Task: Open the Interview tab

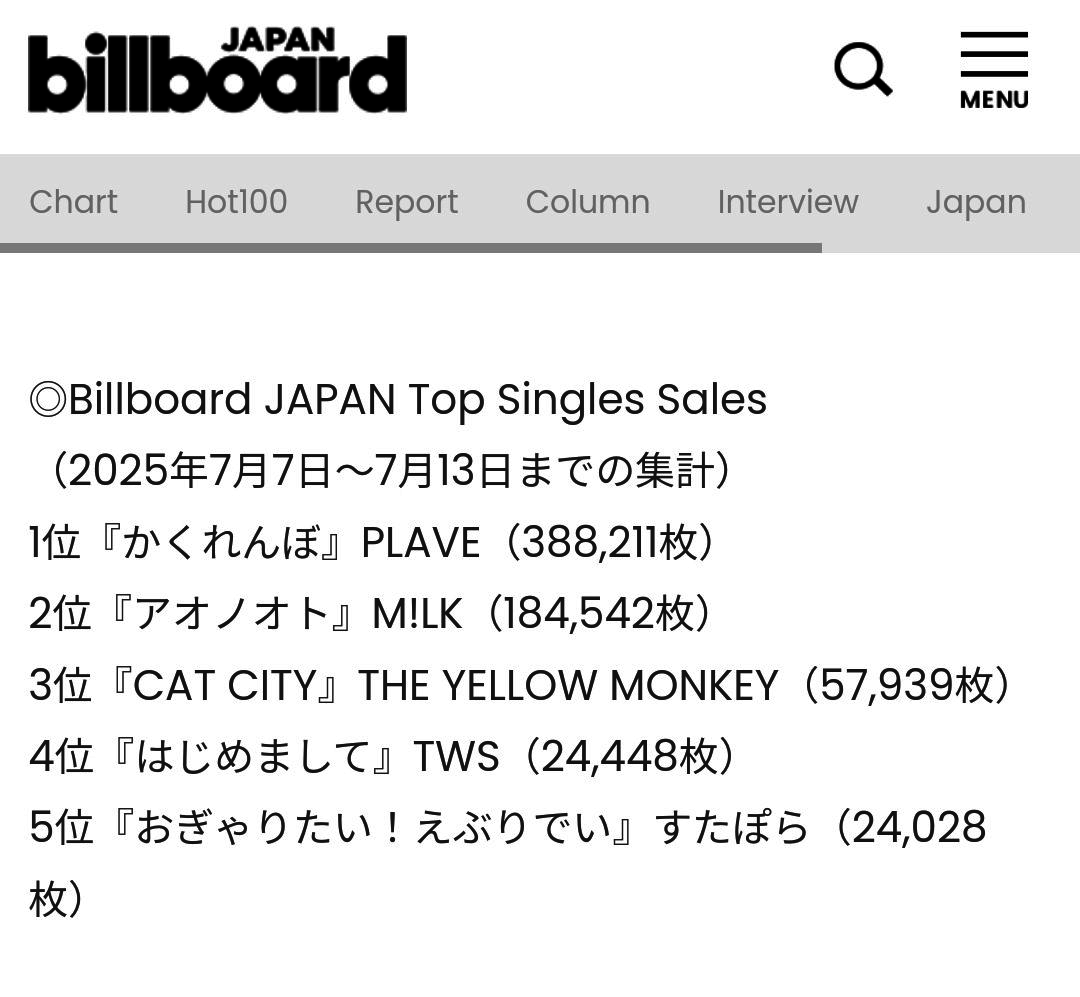Action: [788, 202]
